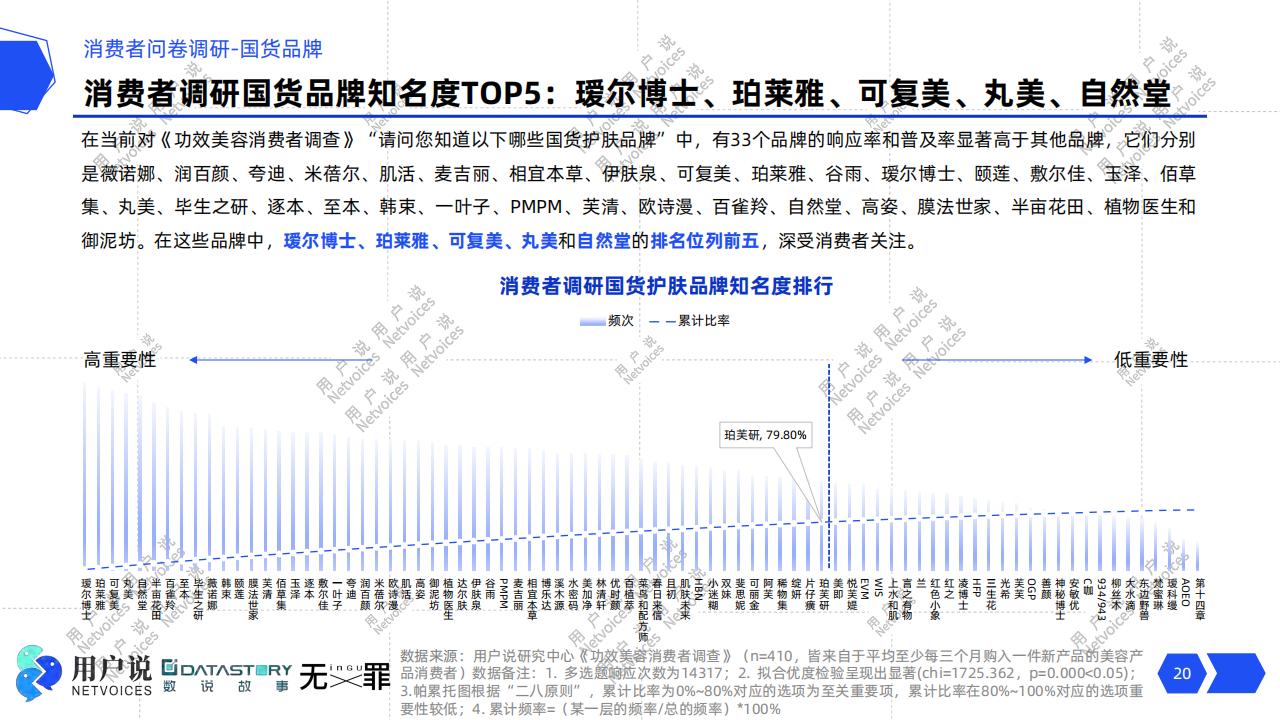
Task: Click the 安敏优 axis label
Action: (x=1074, y=594)
